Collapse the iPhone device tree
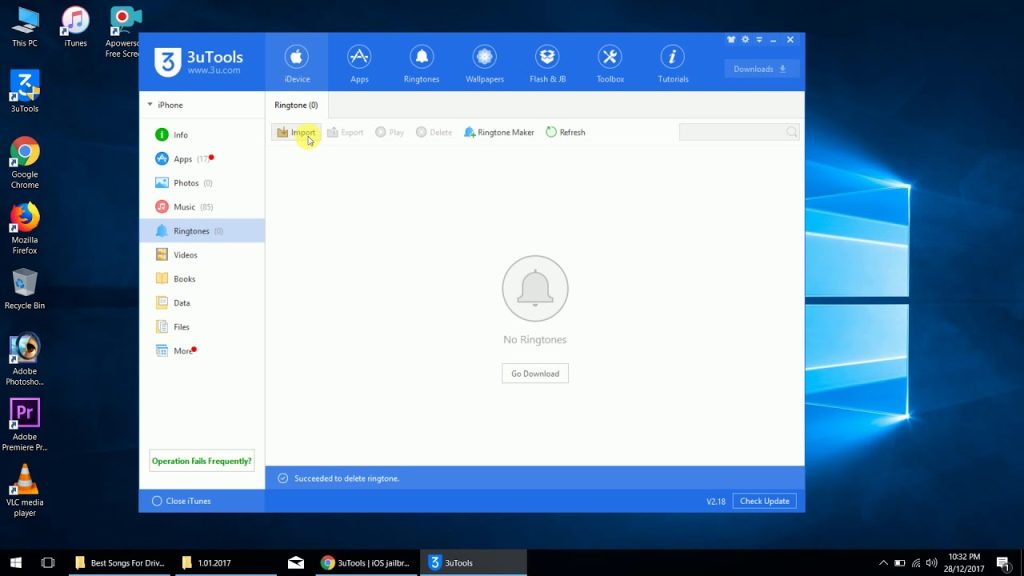 (x=150, y=104)
